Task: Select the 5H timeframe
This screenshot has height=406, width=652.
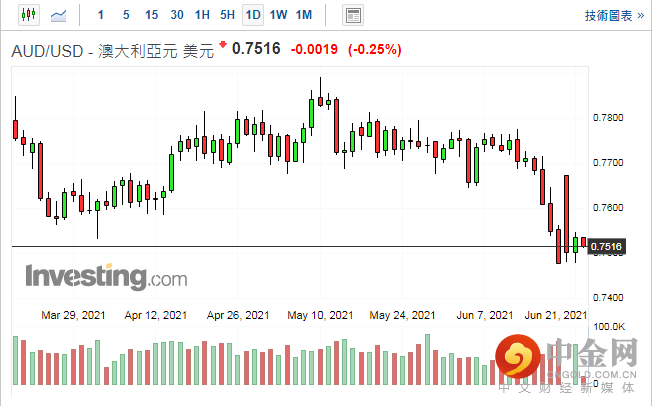Action: tap(227, 15)
